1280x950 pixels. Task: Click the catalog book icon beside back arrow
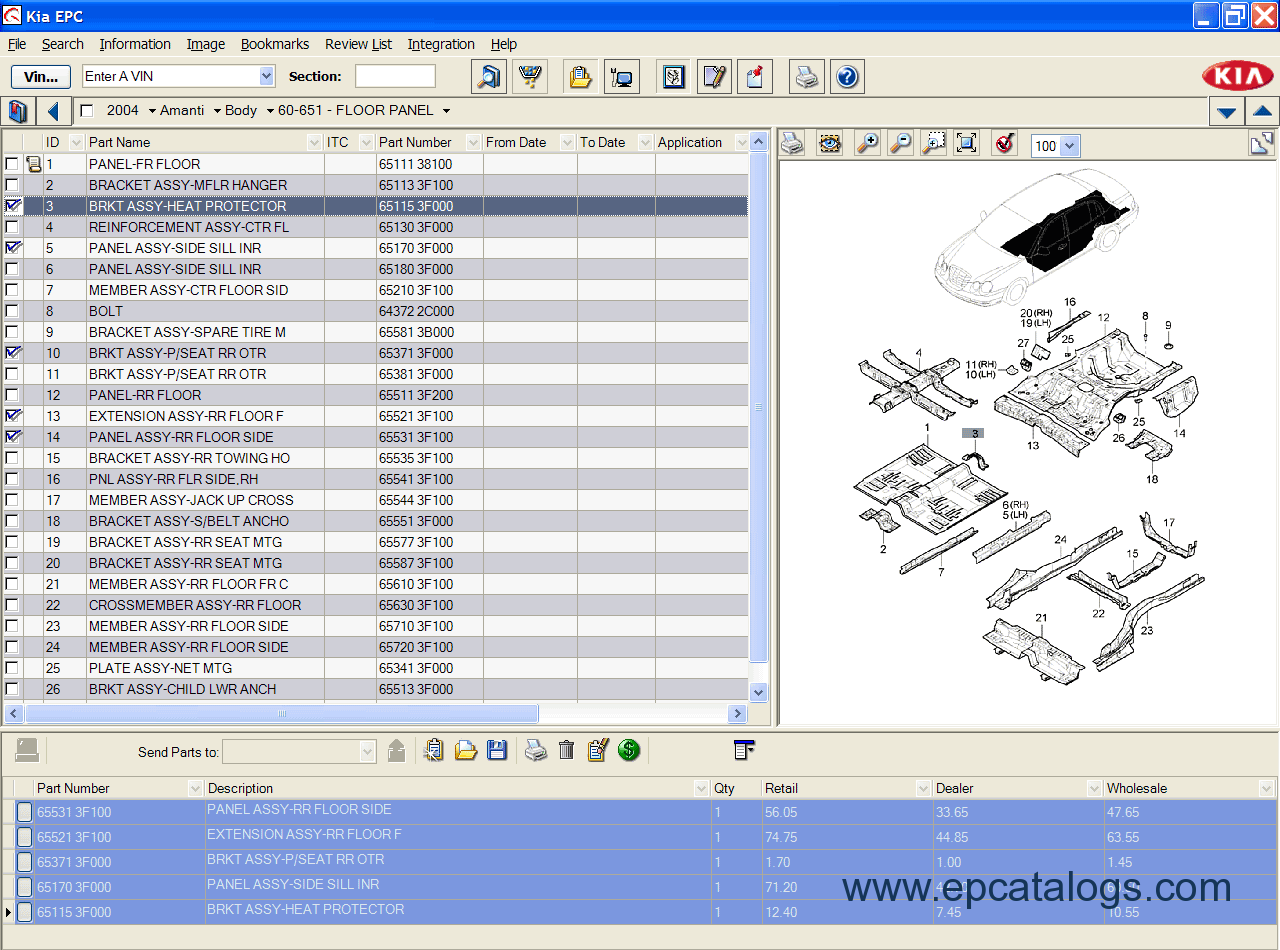click(18, 111)
